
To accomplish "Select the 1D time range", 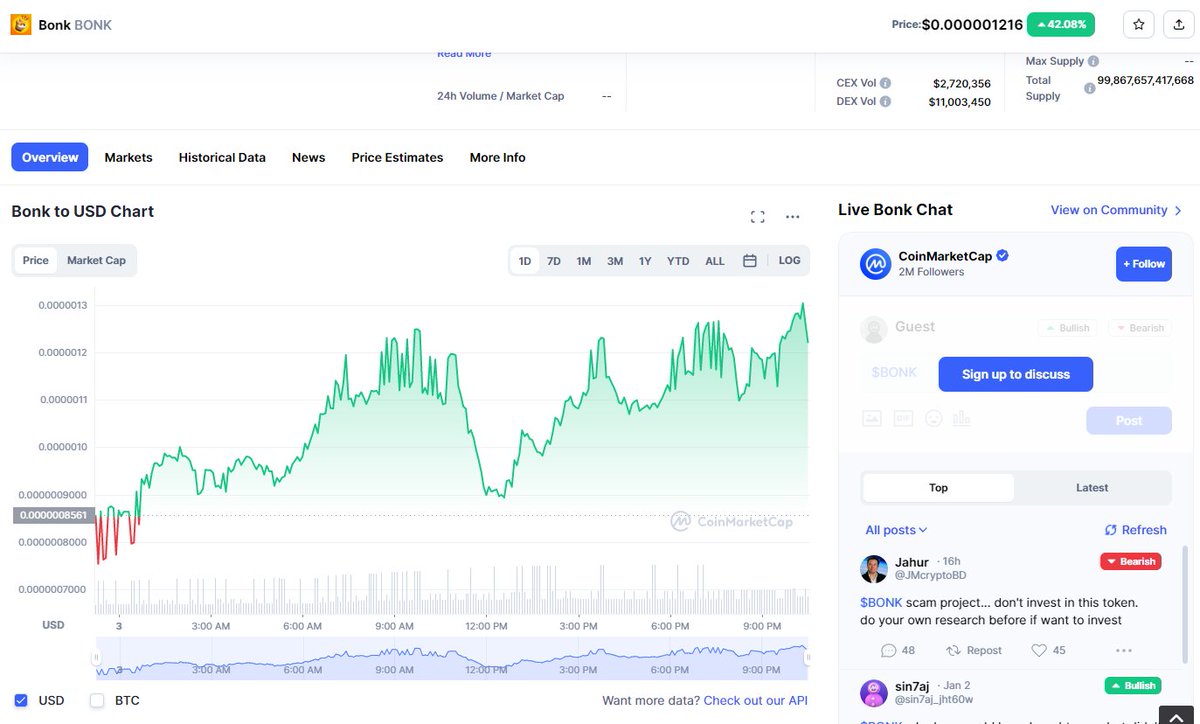I will click(x=524, y=261).
